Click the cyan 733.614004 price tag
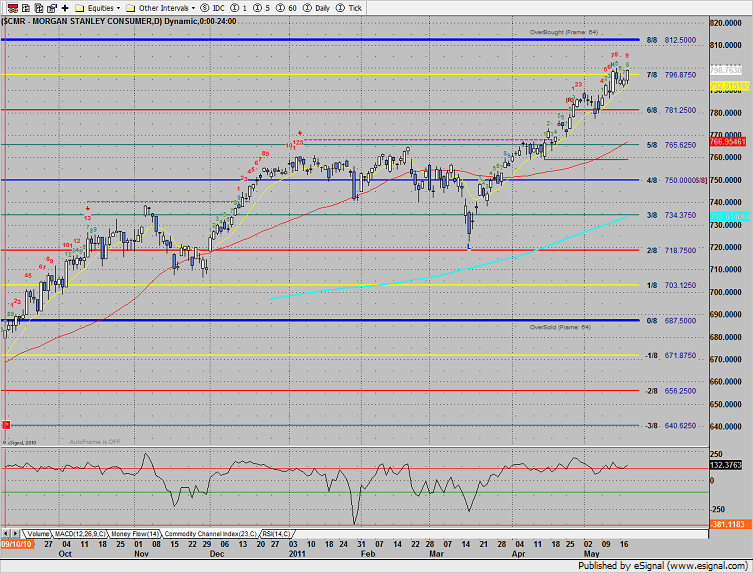The width and height of the screenshot is (753, 573). [x=729, y=217]
